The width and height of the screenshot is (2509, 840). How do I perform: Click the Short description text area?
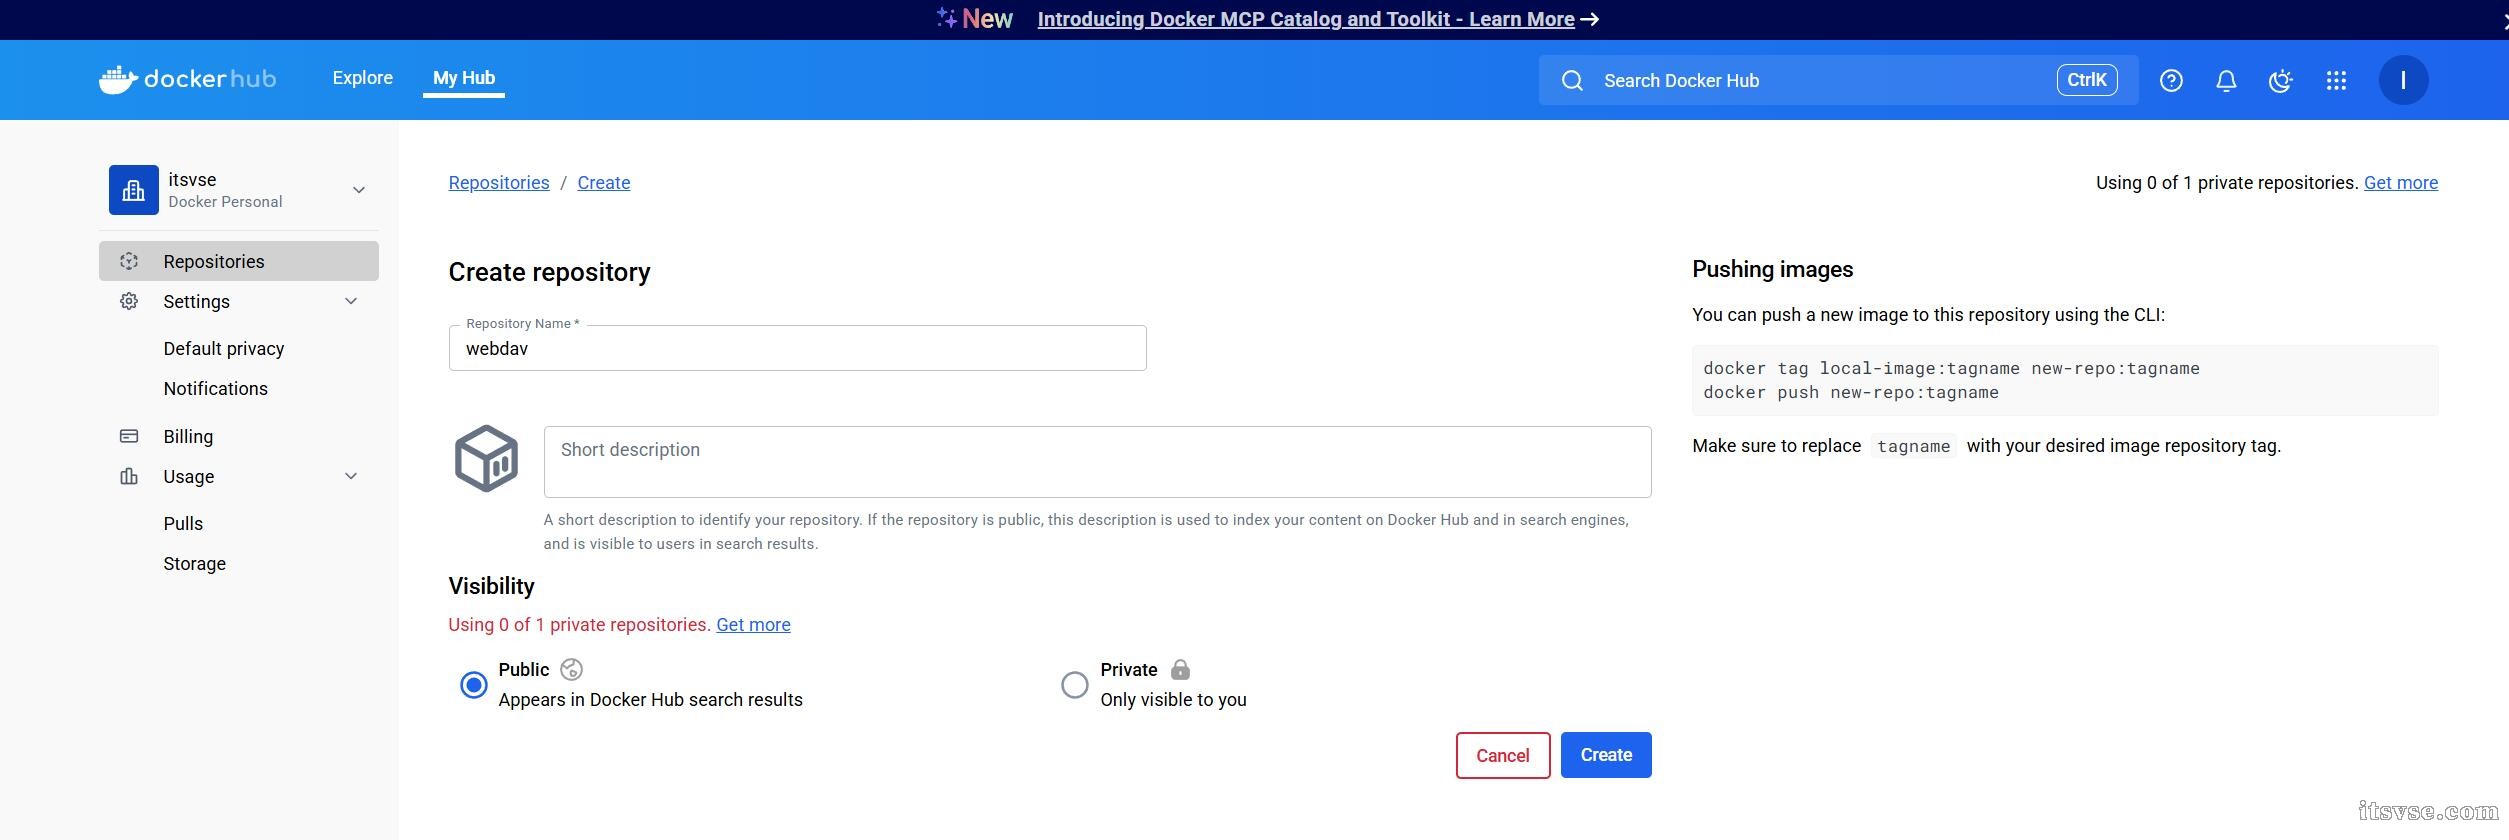tap(1097, 462)
